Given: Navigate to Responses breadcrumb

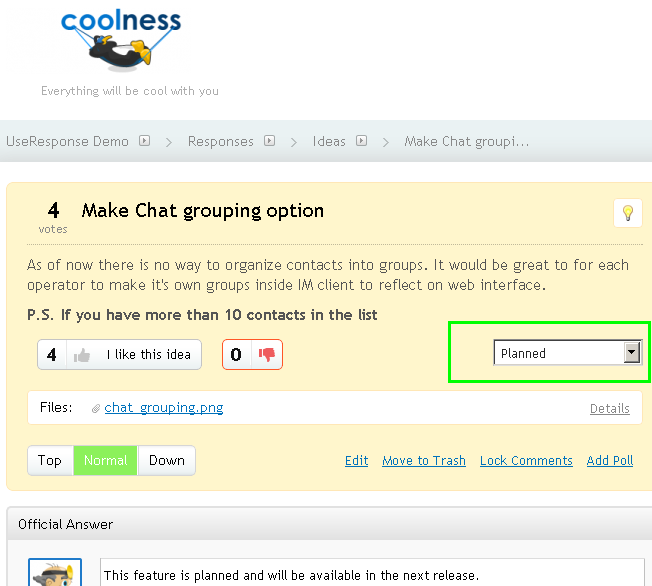Looking at the screenshot, I should [221, 141].
